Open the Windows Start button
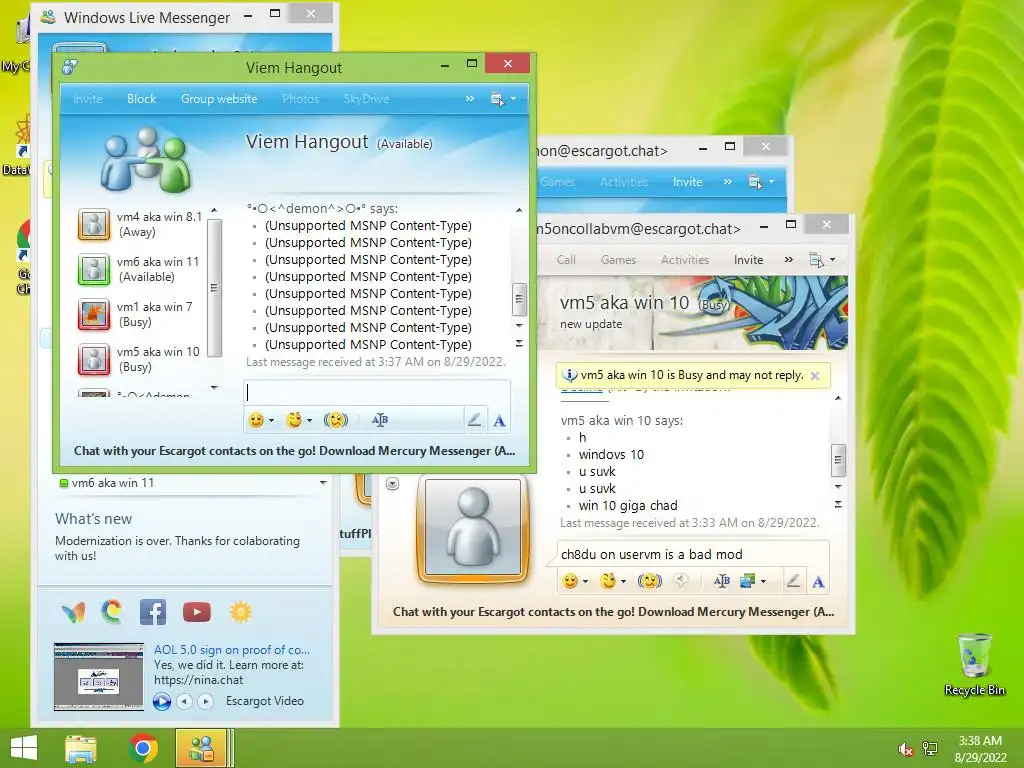 pos(24,748)
